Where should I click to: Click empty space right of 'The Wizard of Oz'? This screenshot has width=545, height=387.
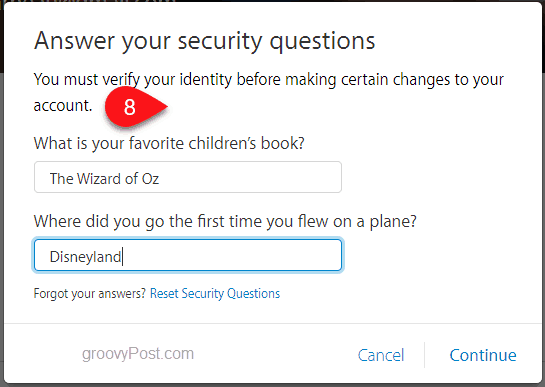click(250, 177)
